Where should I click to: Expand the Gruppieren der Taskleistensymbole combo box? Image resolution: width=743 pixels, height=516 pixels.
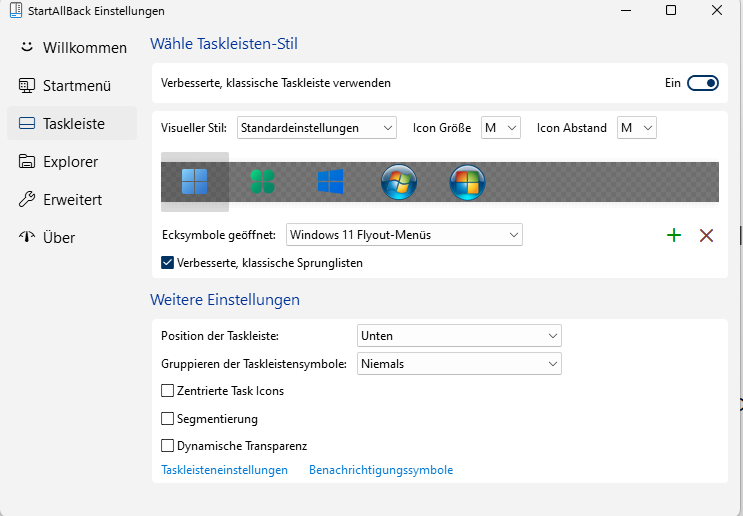click(x=459, y=364)
